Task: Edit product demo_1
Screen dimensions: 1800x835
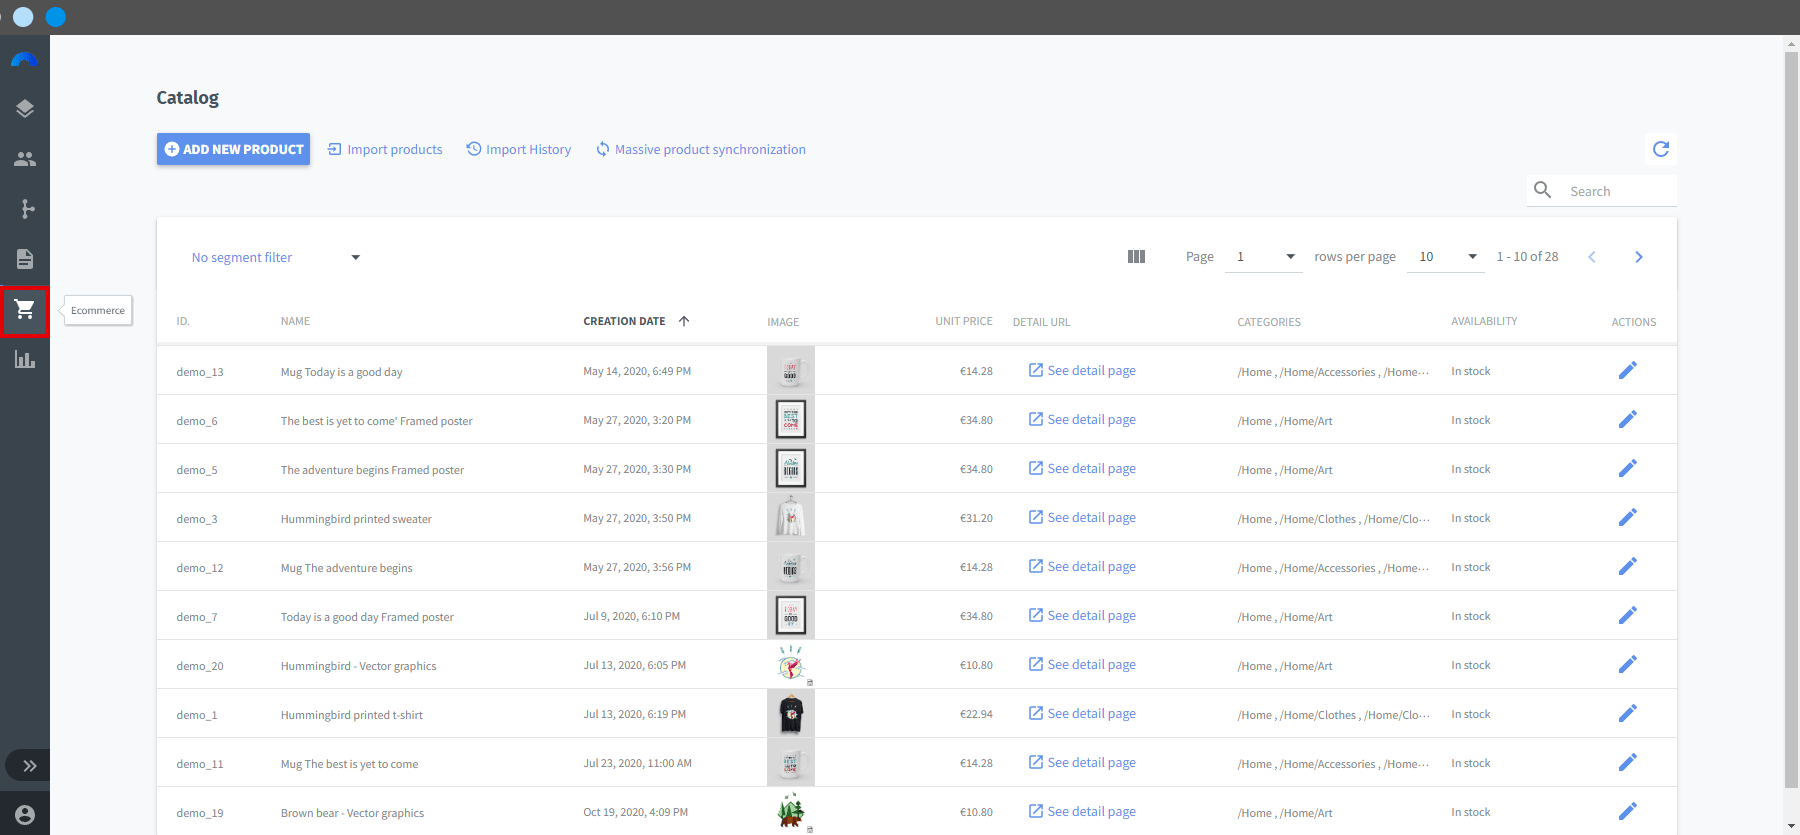Action: pyautogui.click(x=1628, y=713)
